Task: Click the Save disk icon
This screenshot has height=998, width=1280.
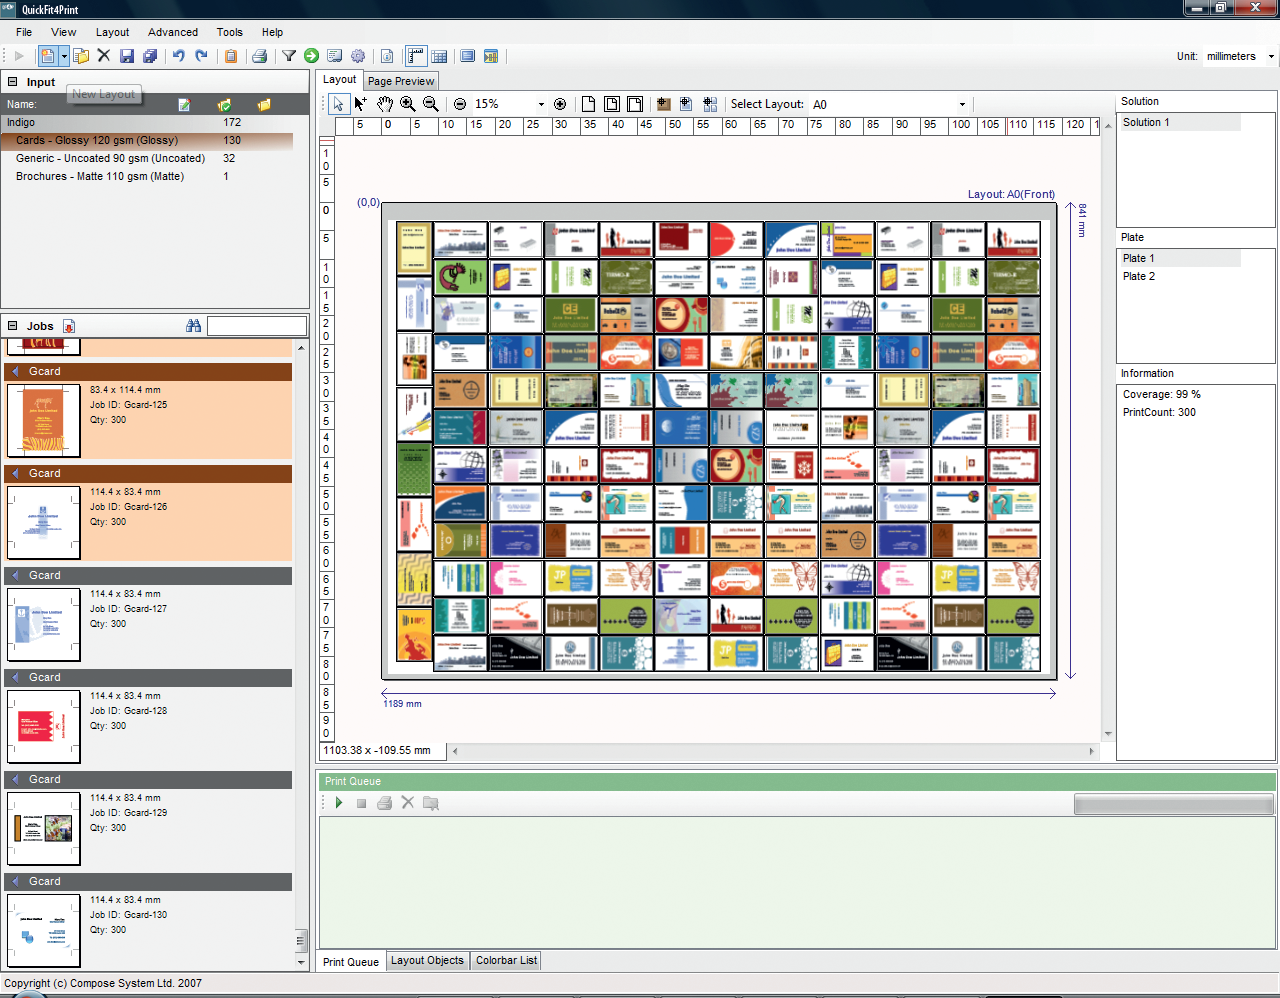Action: 127,57
